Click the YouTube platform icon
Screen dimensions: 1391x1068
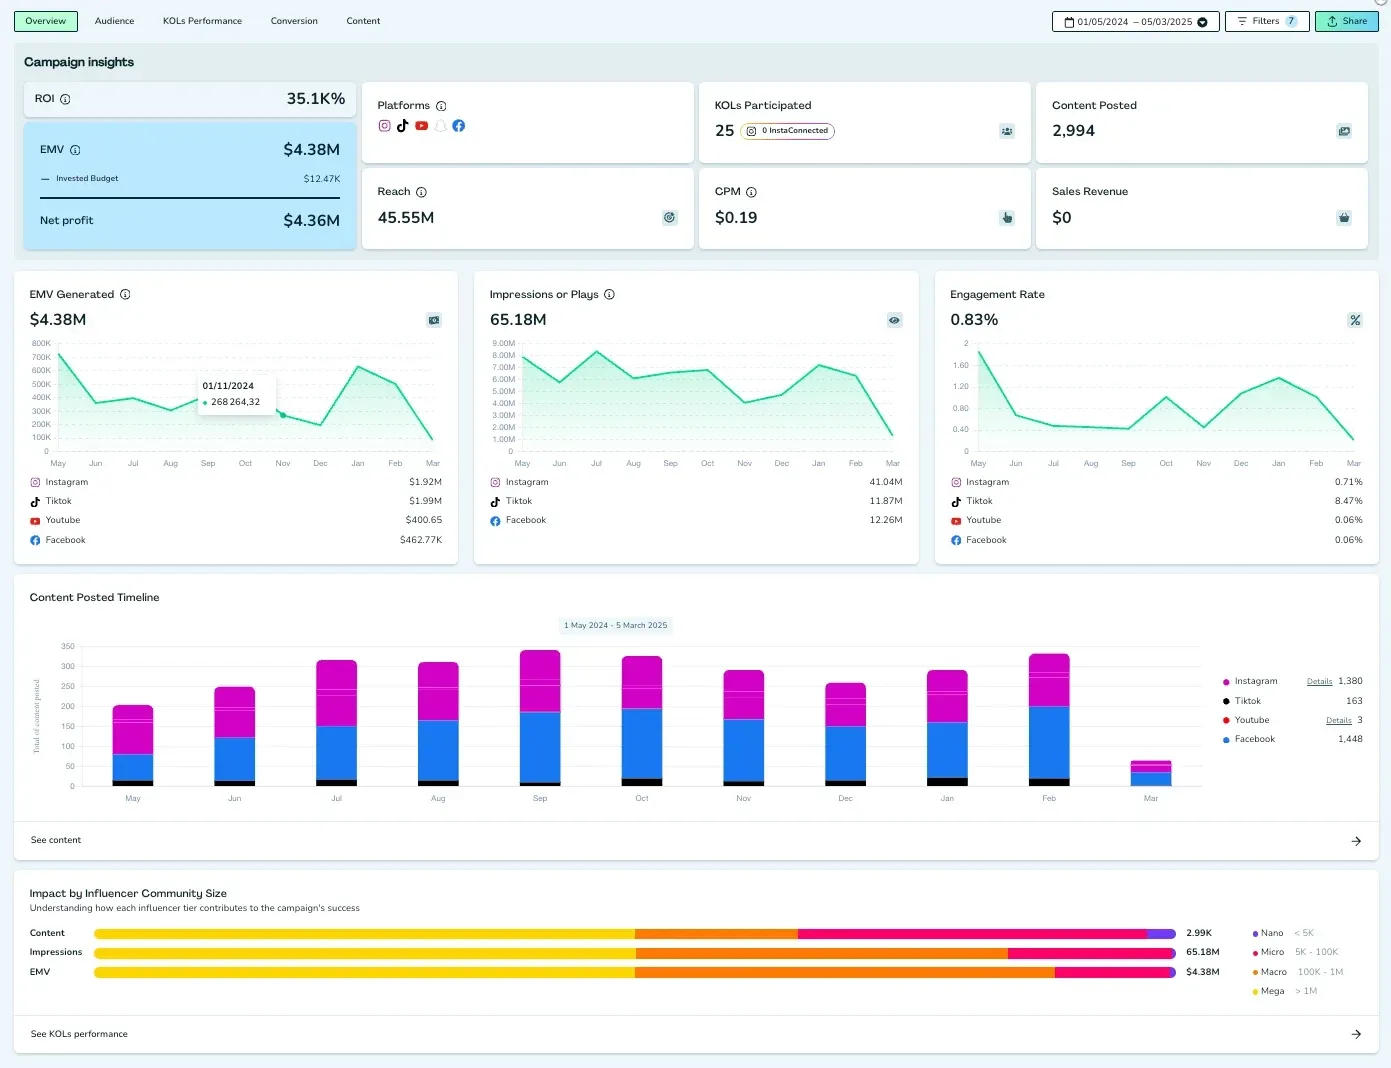coord(422,126)
